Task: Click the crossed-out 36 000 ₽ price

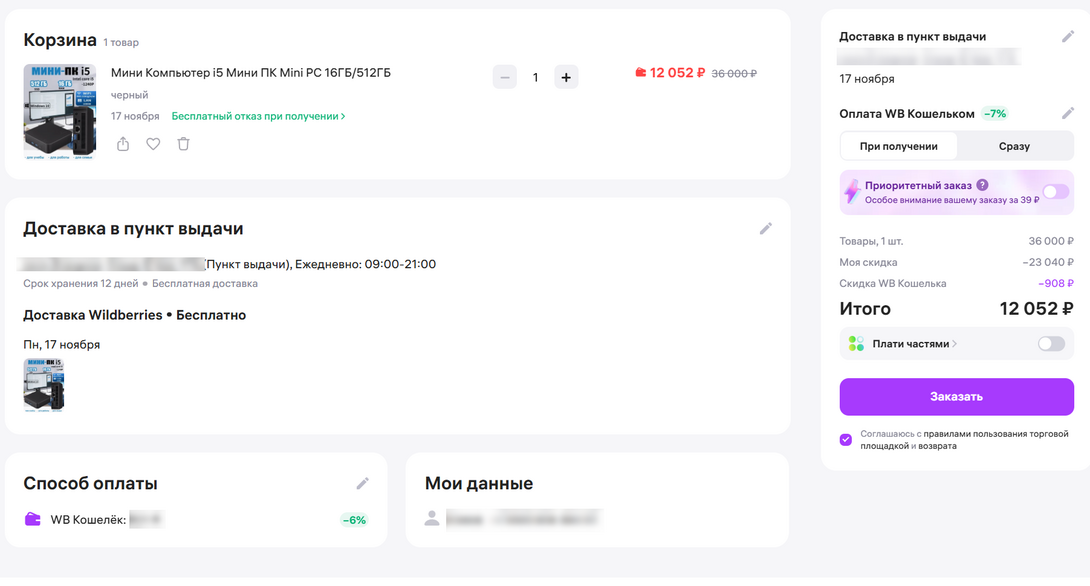Action: pyautogui.click(x=734, y=73)
